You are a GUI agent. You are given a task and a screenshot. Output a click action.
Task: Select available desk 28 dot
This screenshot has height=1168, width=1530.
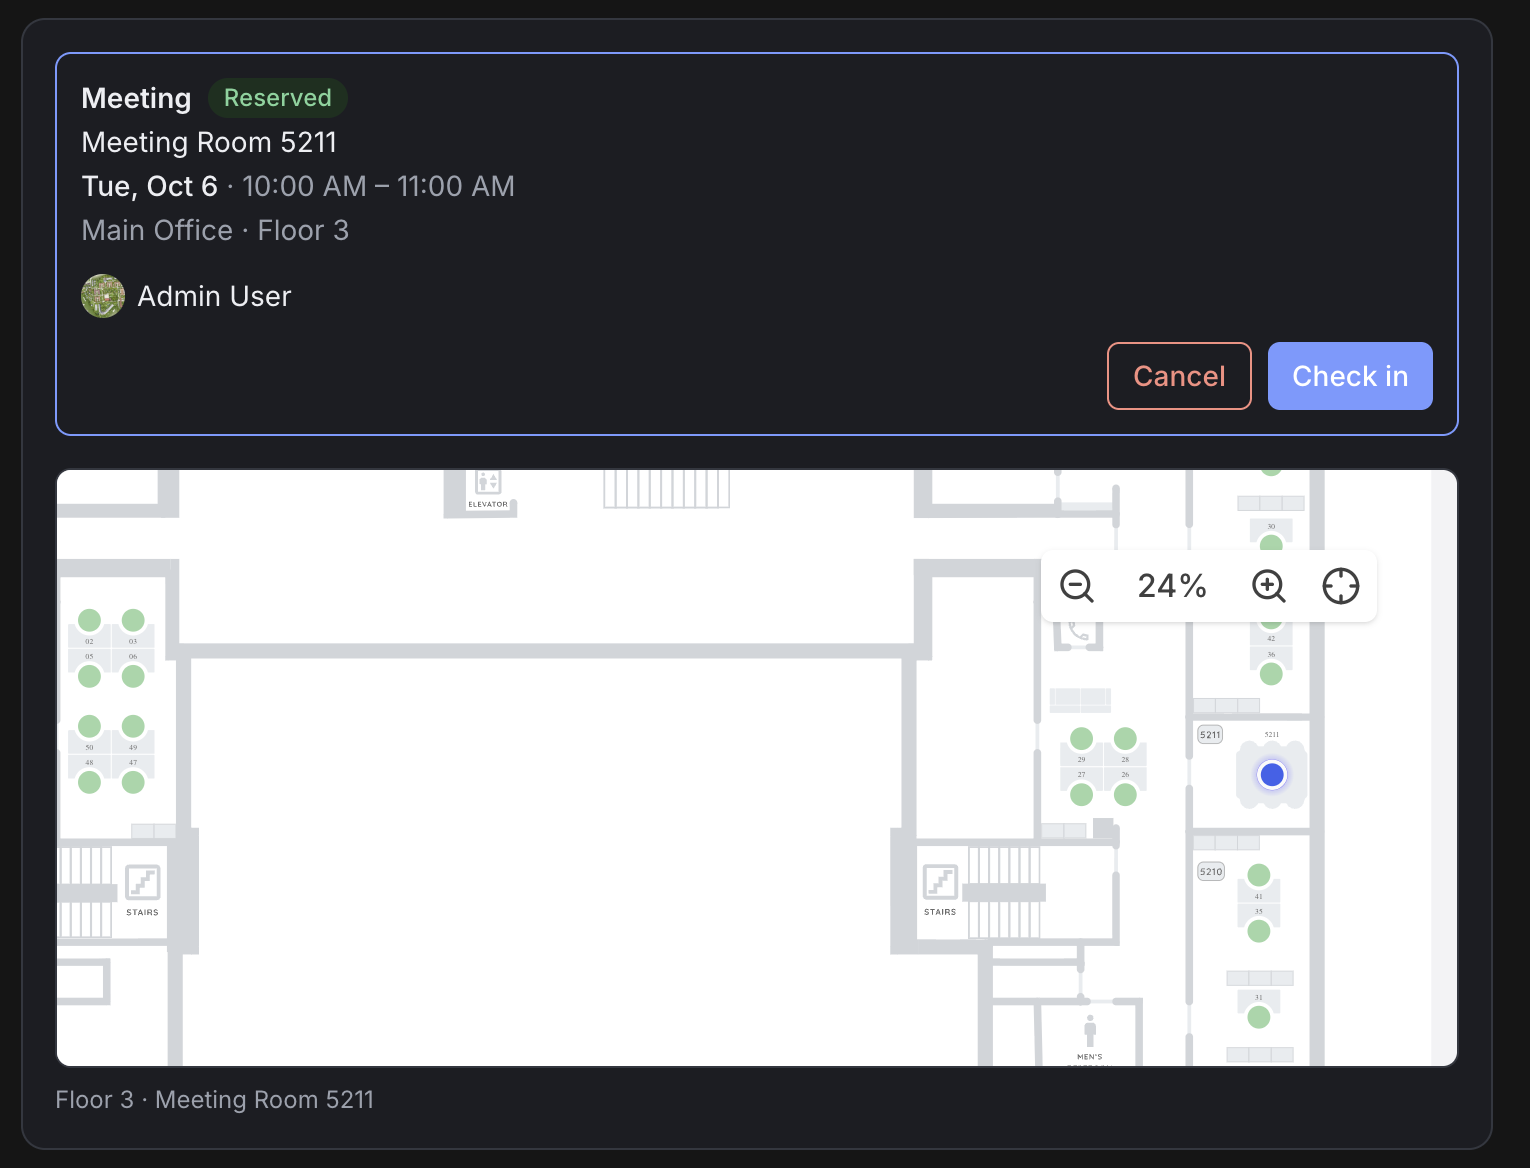coord(1125,739)
